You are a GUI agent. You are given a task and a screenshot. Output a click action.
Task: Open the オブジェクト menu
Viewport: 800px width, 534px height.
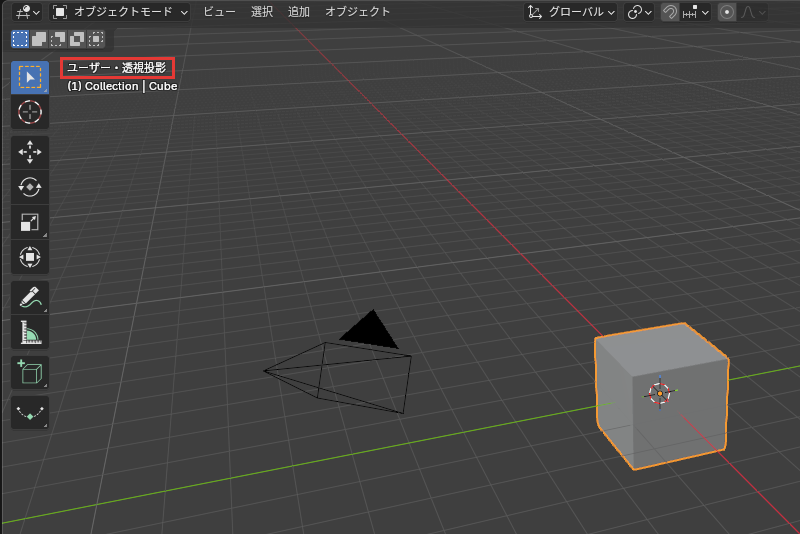pos(358,12)
